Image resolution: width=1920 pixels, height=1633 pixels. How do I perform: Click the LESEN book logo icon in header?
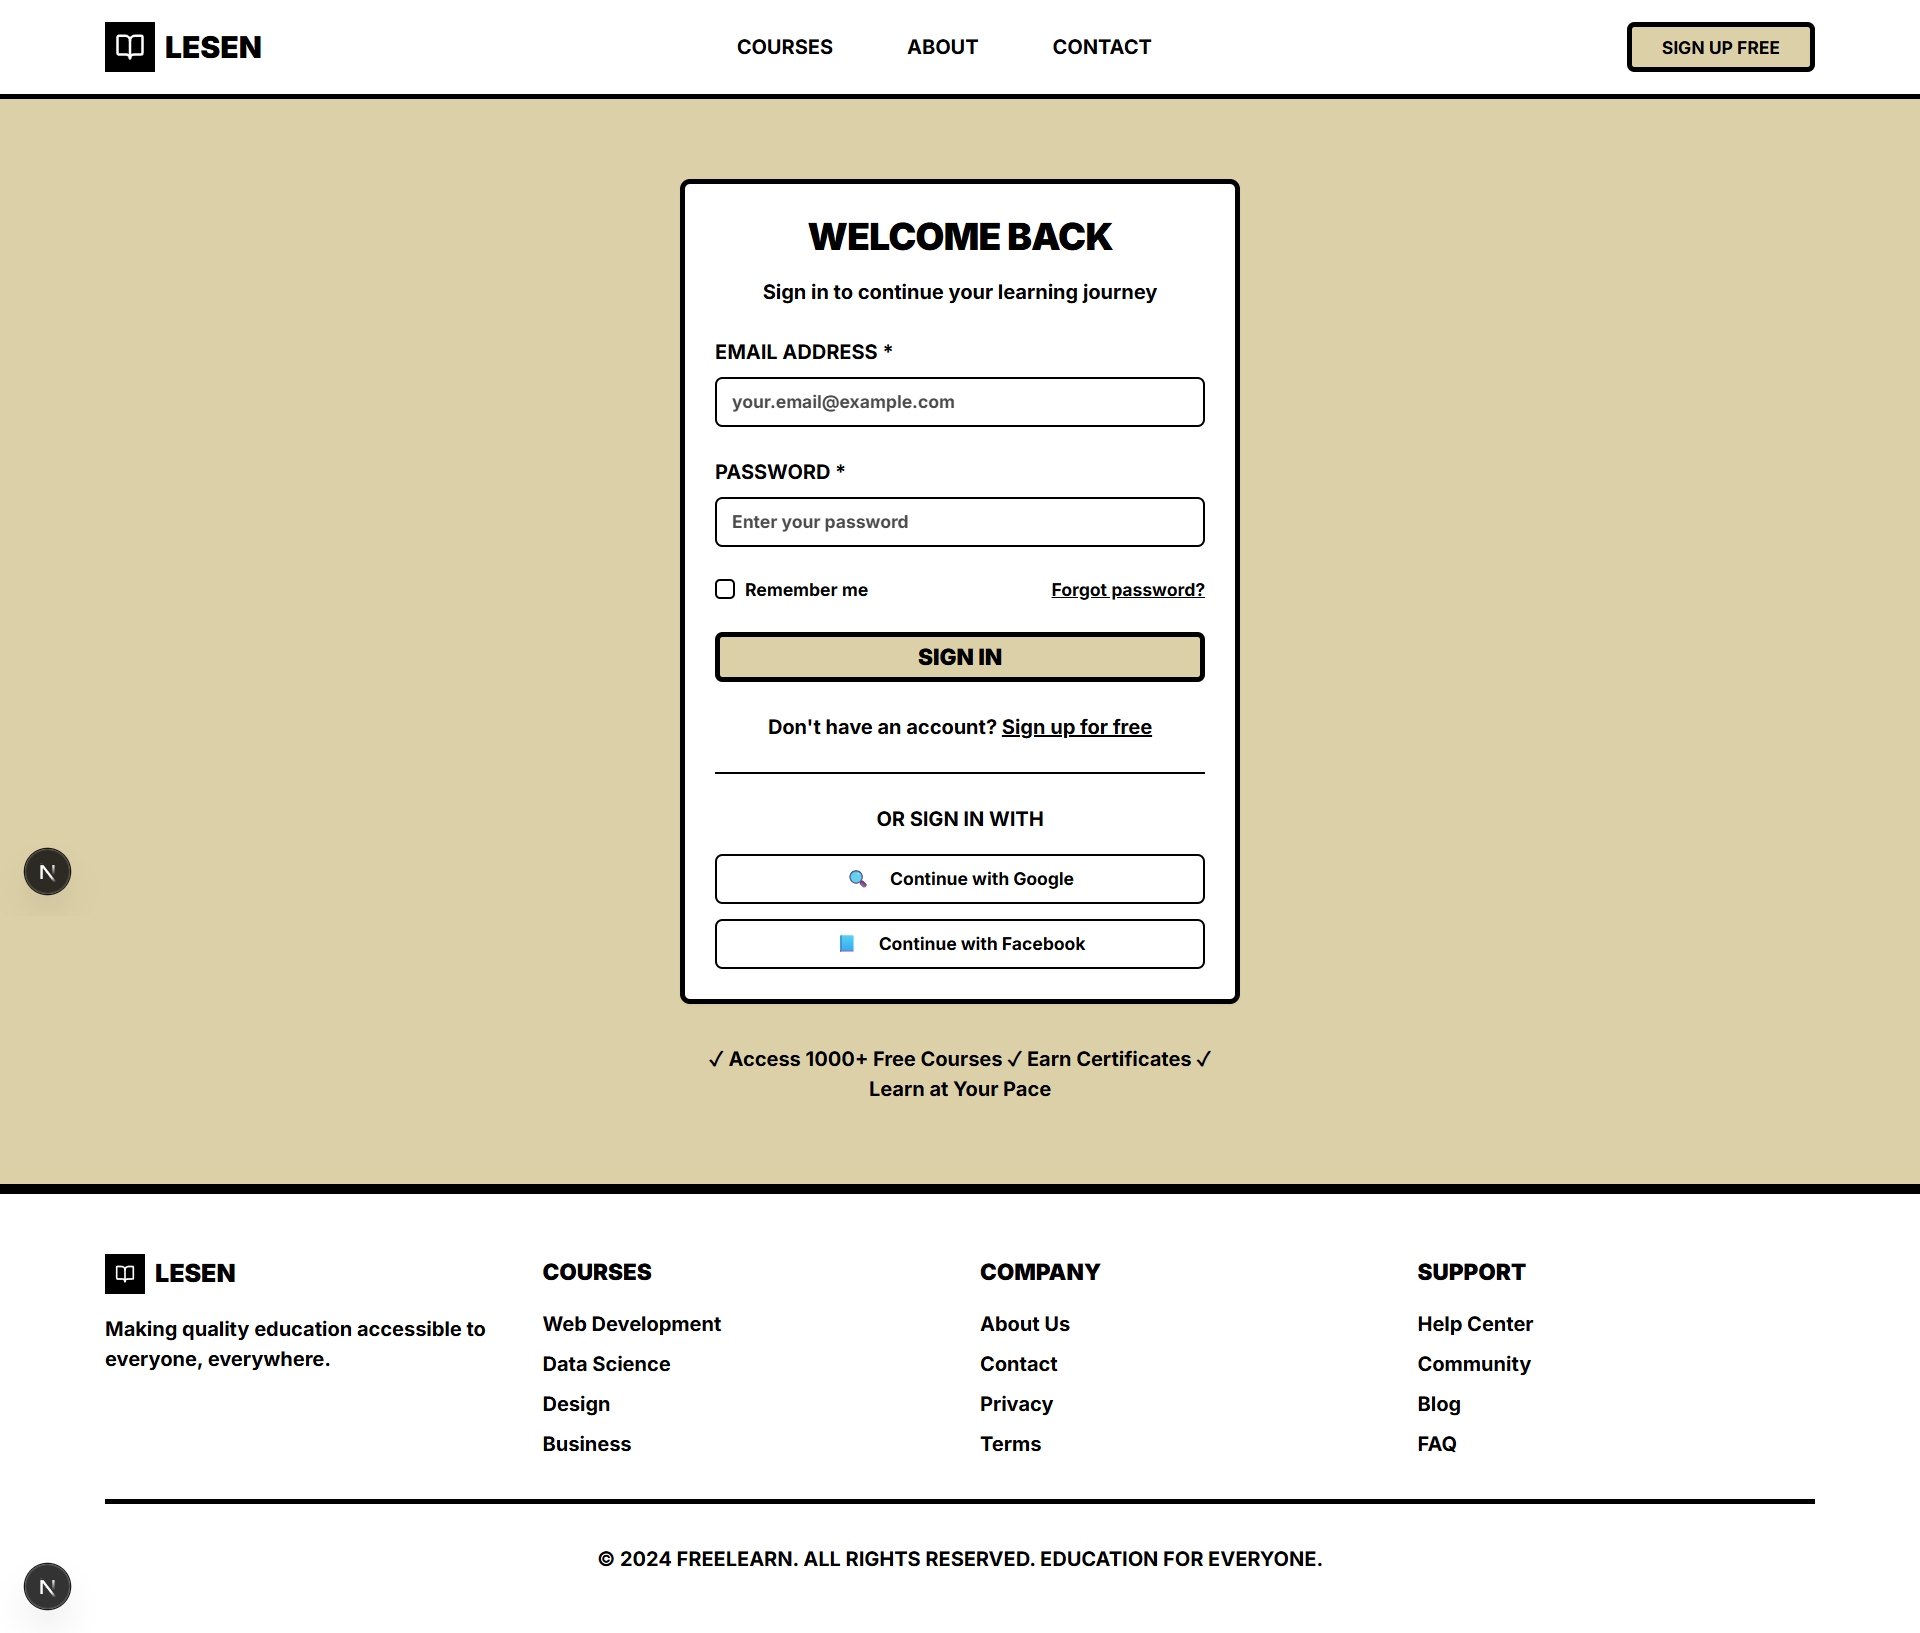[130, 47]
